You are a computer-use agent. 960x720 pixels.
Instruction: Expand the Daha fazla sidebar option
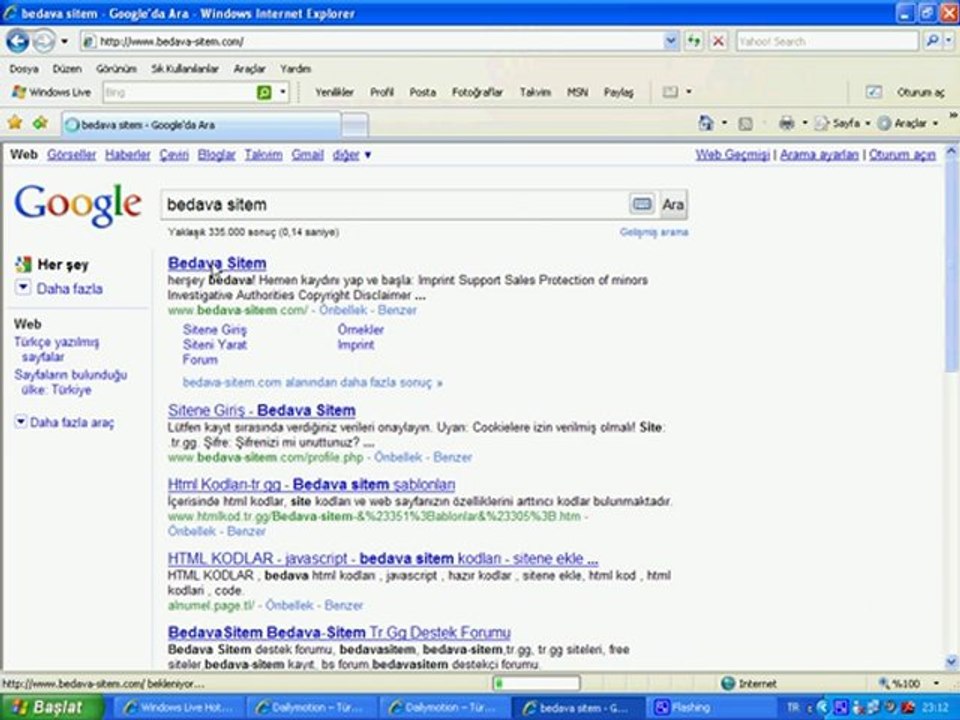click(59, 288)
